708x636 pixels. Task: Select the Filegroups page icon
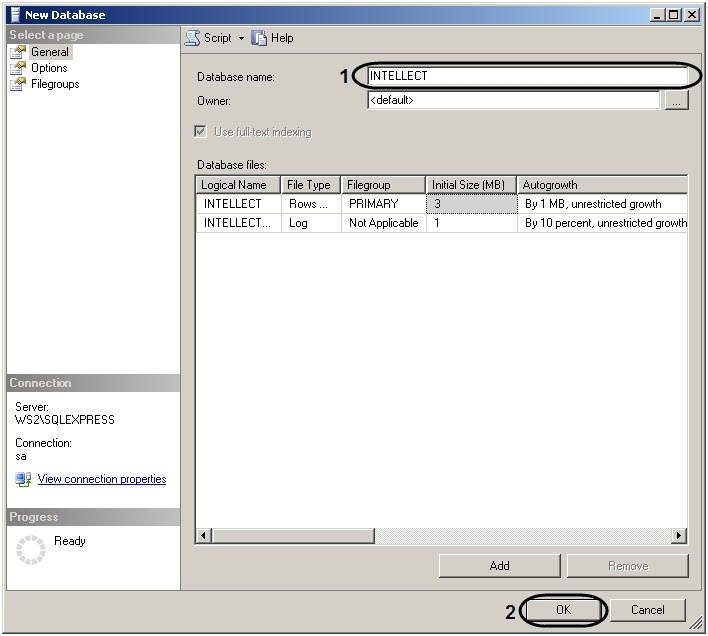pos(18,84)
